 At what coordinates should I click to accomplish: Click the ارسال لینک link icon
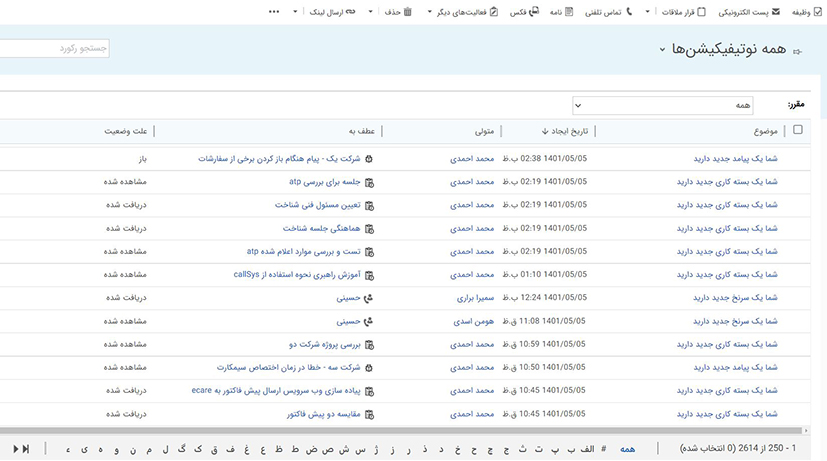(350, 12)
